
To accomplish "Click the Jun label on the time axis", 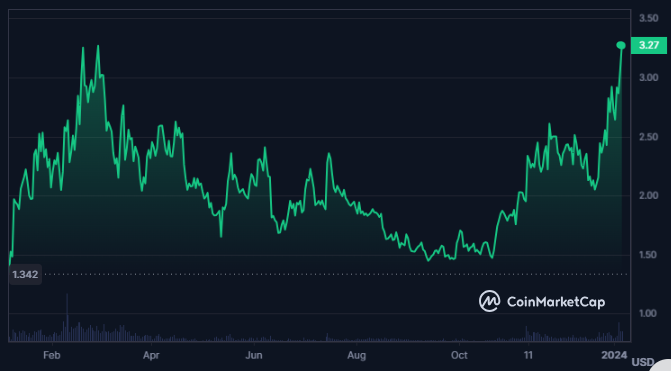I will click(x=254, y=356).
